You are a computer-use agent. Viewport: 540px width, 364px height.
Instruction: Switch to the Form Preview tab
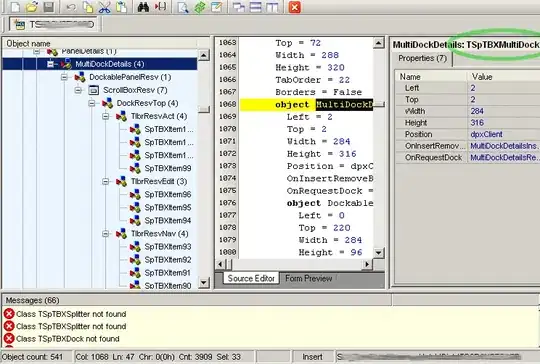pyautogui.click(x=309, y=278)
